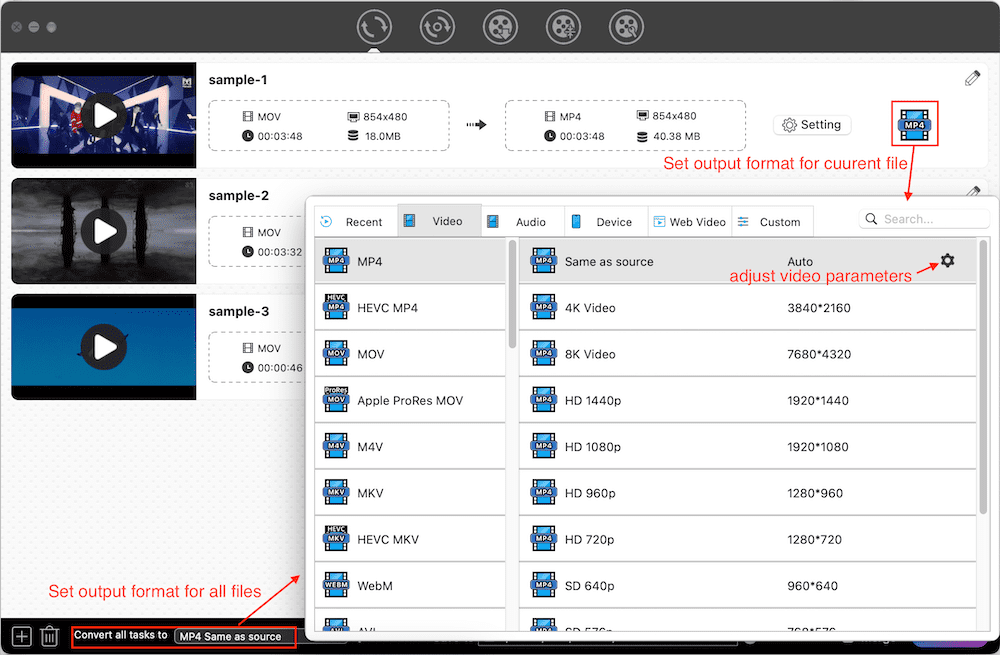This screenshot has width=1000, height=655.
Task: Choose SD 640p preset
Action: click(x=747, y=585)
